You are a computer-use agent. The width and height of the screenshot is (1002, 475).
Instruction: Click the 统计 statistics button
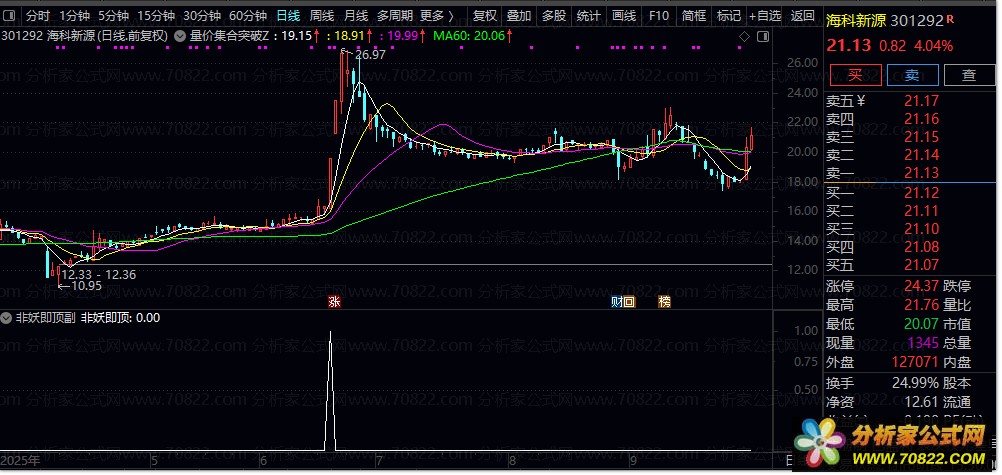click(589, 16)
